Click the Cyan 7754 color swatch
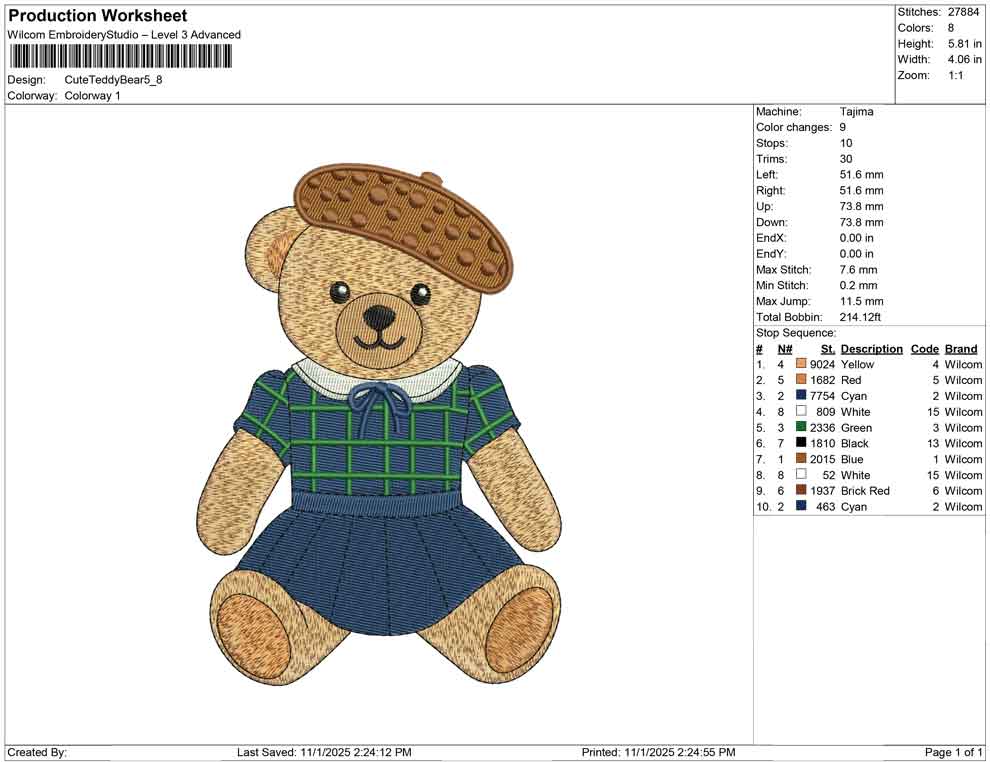This screenshot has height=762, width=990. [800, 396]
